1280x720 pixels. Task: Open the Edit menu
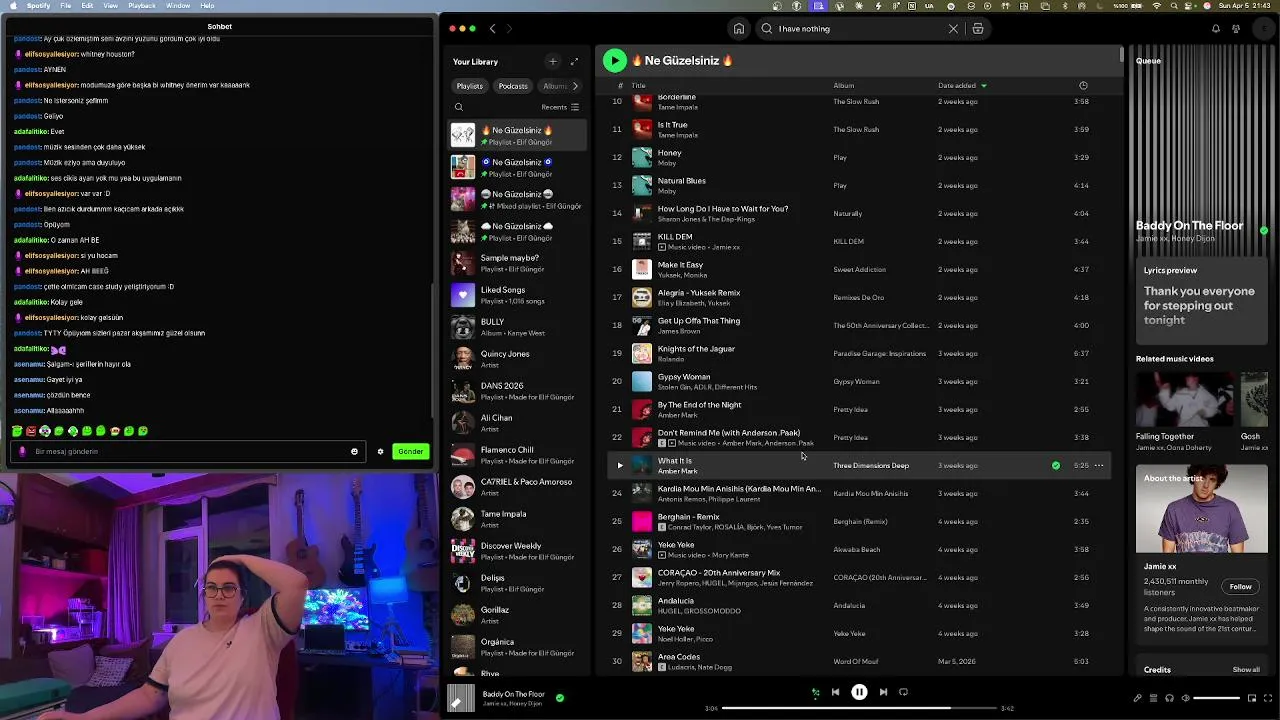click(87, 6)
